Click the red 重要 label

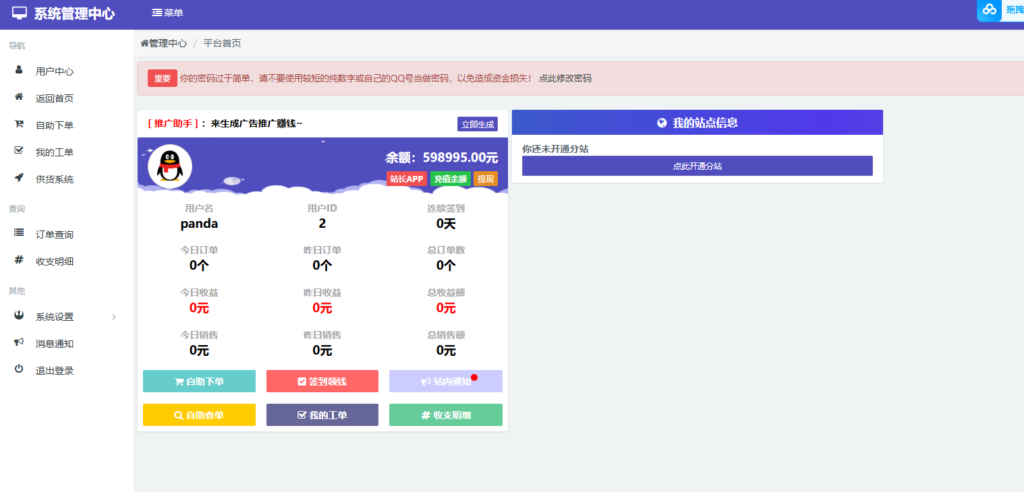tap(162, 78)
